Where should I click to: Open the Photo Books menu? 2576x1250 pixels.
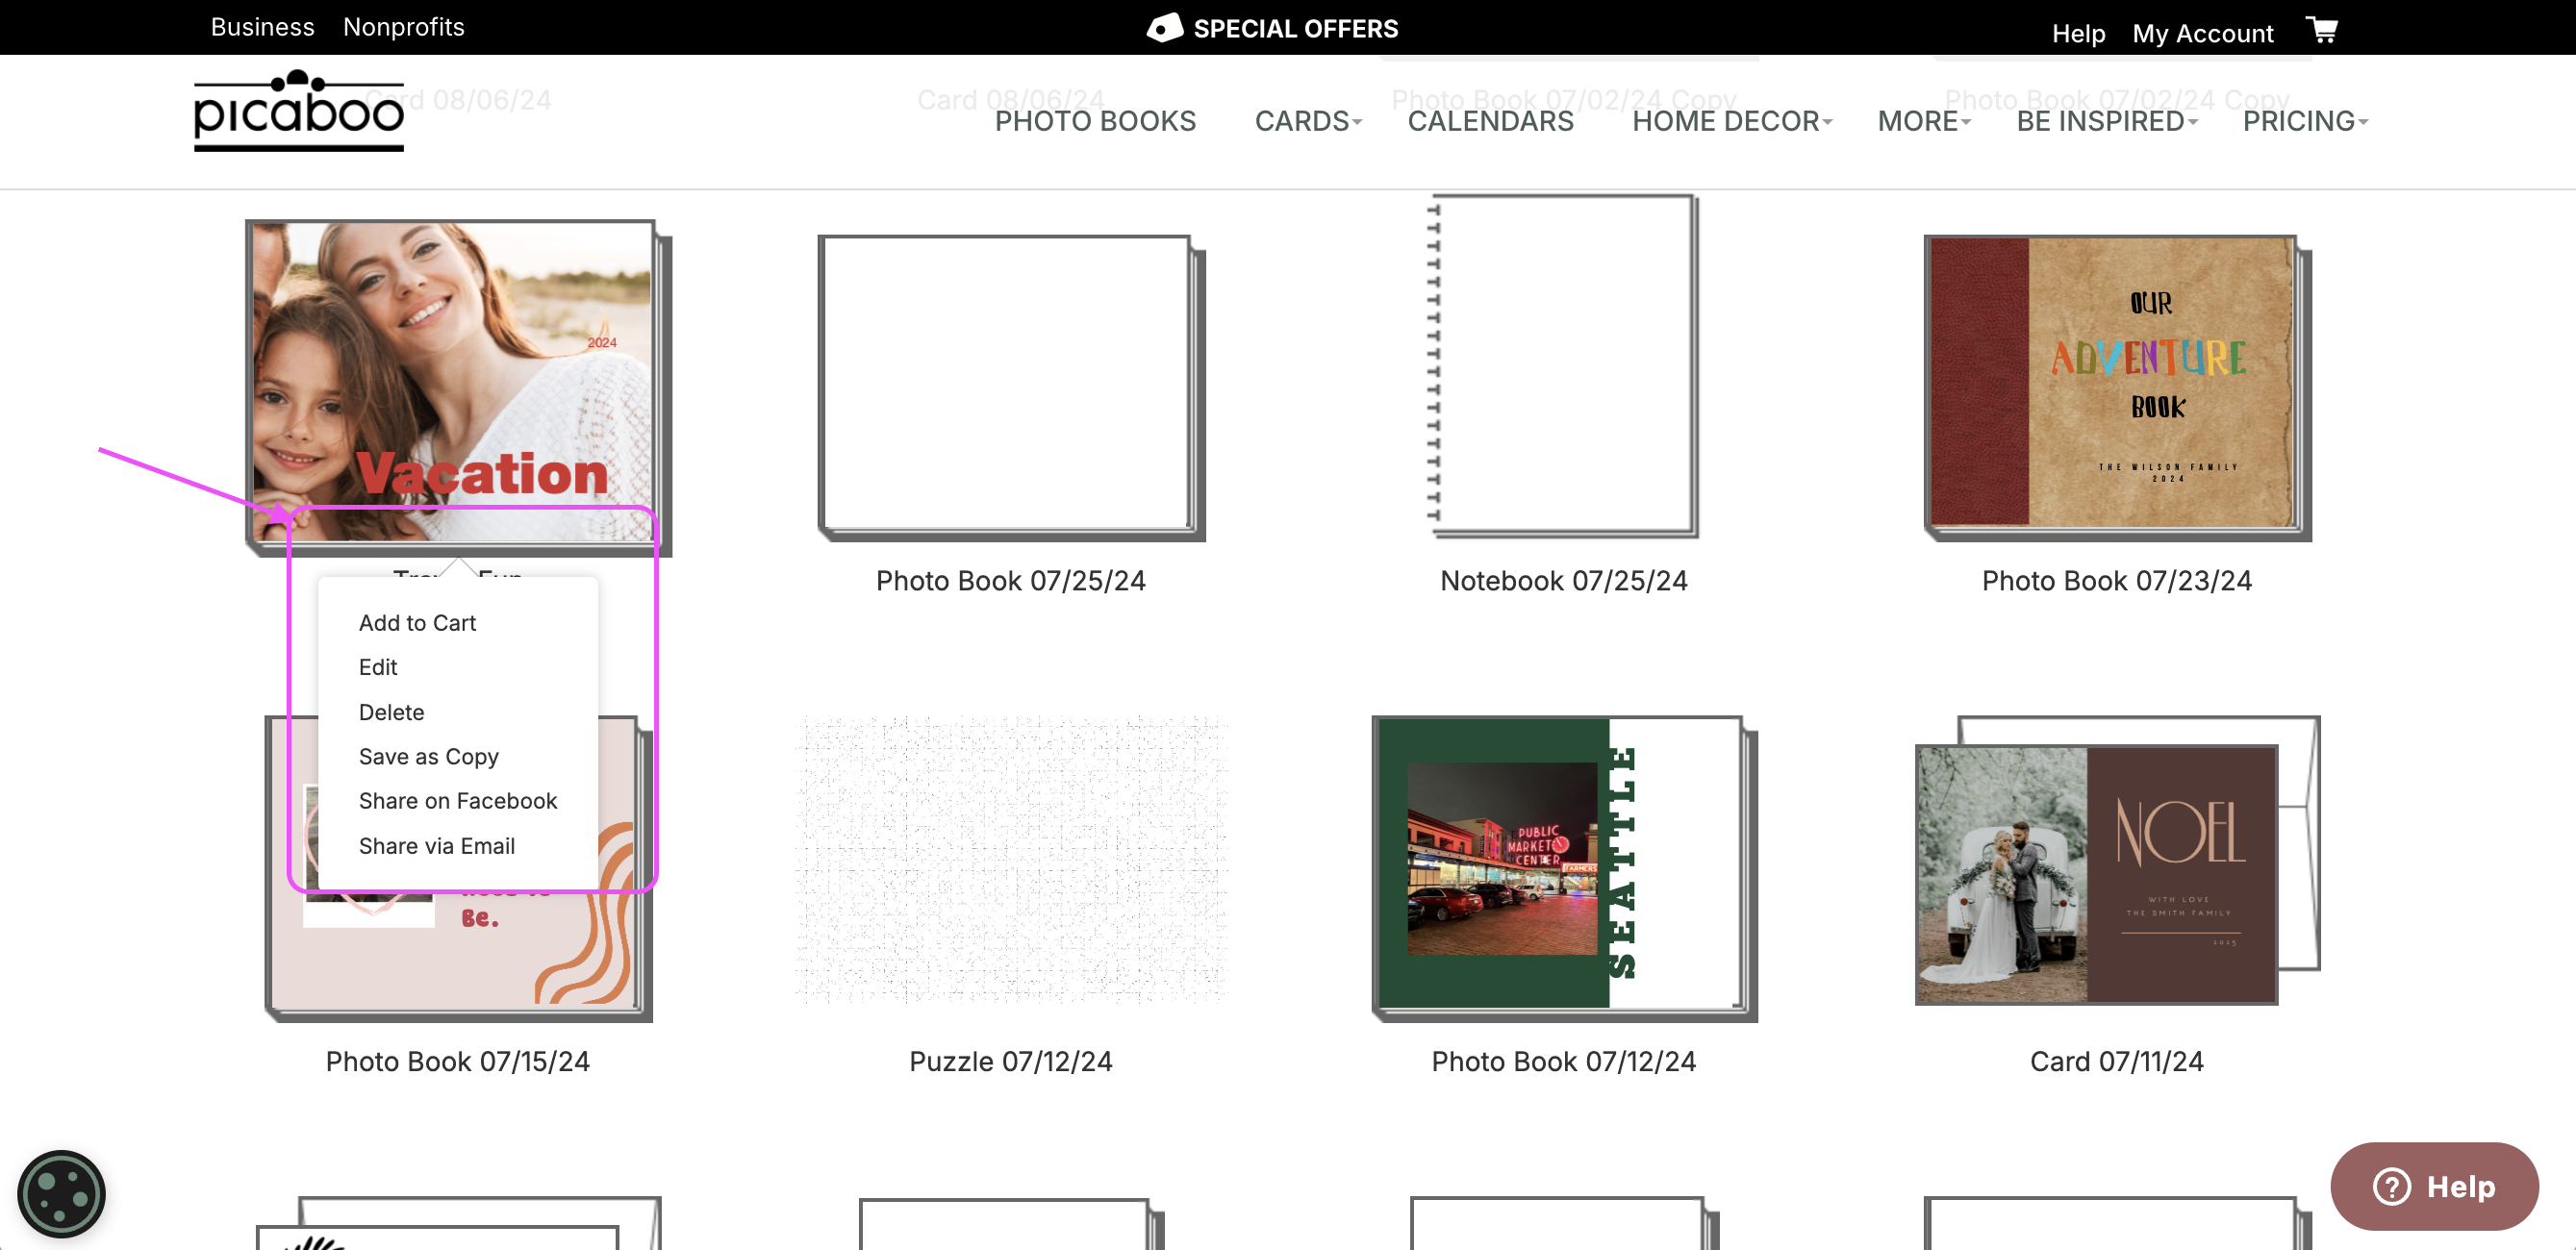tap(1095, 121)
